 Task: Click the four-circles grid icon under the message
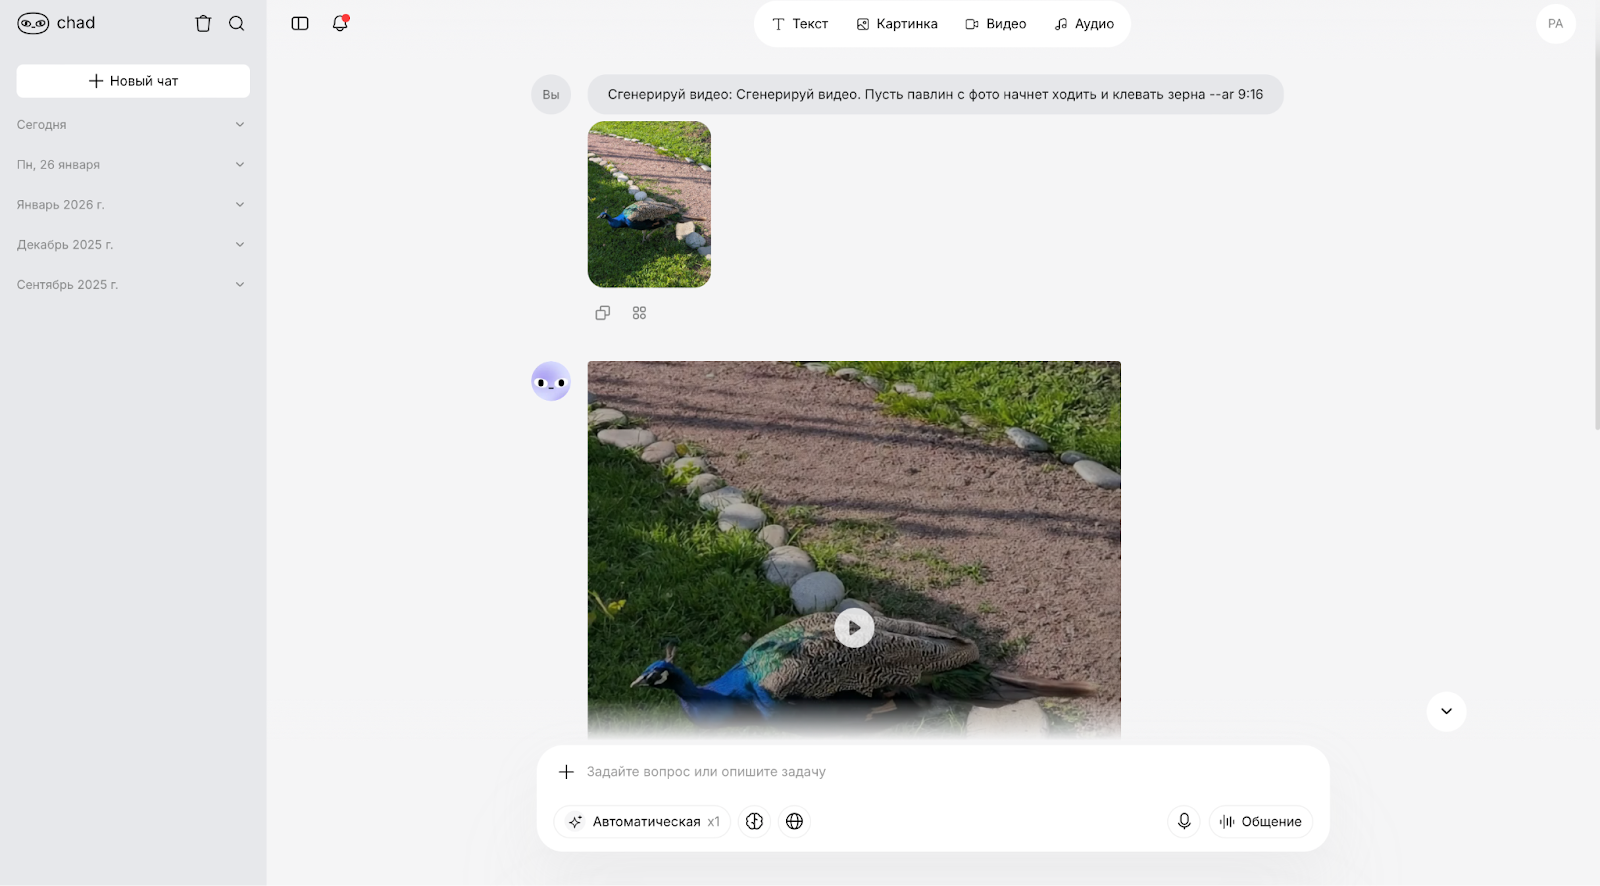(x=640, y=313)
